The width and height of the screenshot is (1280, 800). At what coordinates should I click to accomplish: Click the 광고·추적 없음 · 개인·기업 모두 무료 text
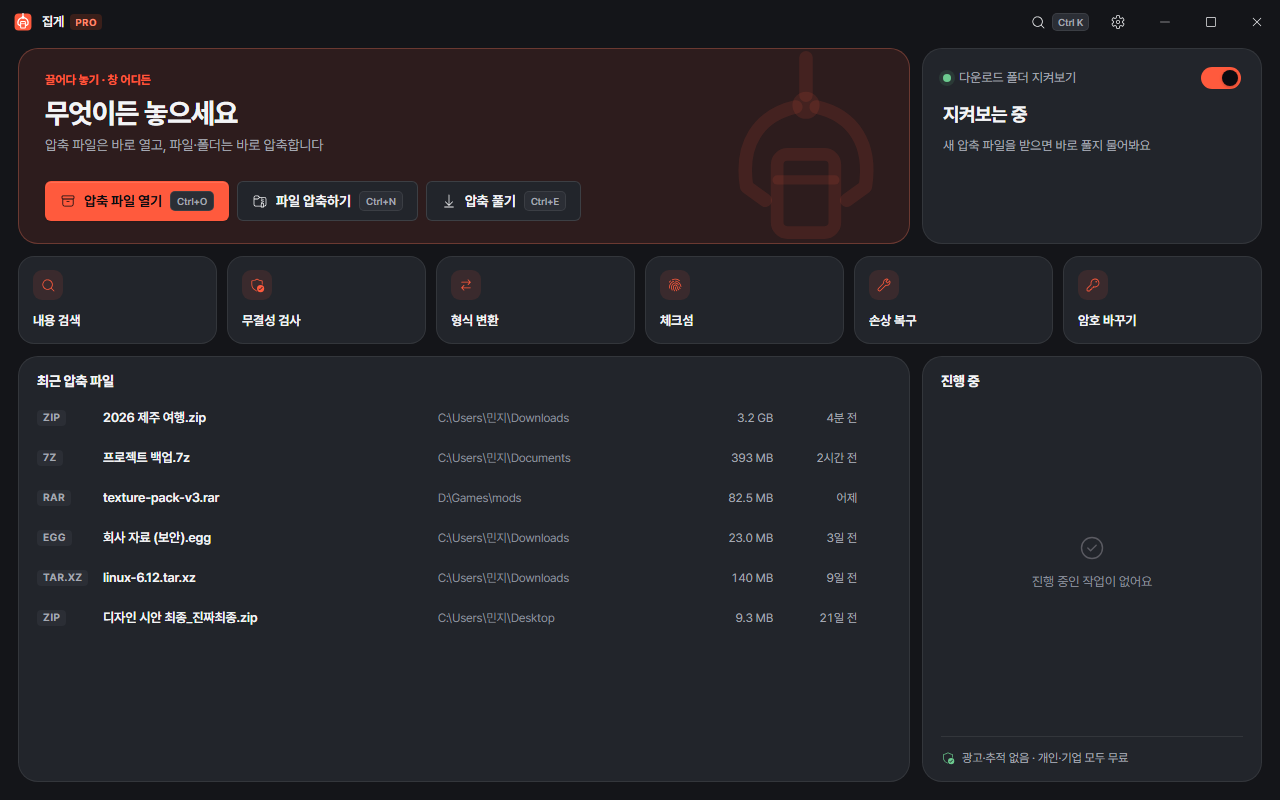pos(1045,758)
